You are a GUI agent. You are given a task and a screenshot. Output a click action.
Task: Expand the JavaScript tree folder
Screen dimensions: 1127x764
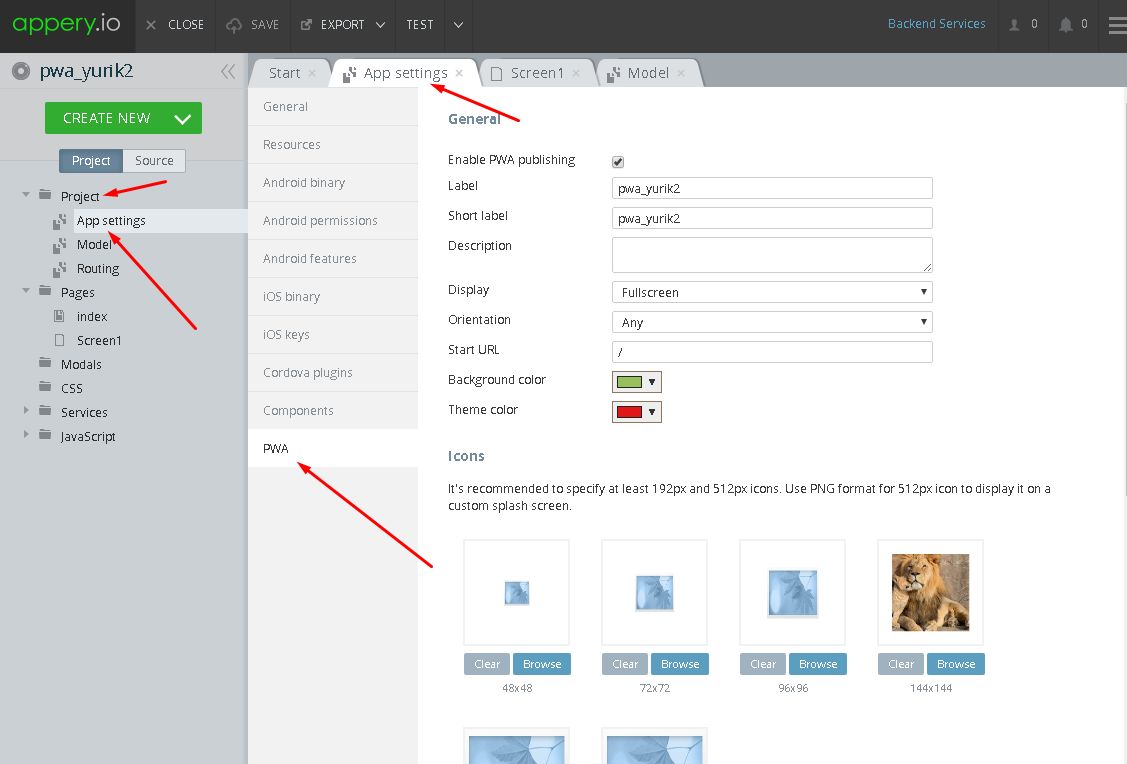click(26, 434)
